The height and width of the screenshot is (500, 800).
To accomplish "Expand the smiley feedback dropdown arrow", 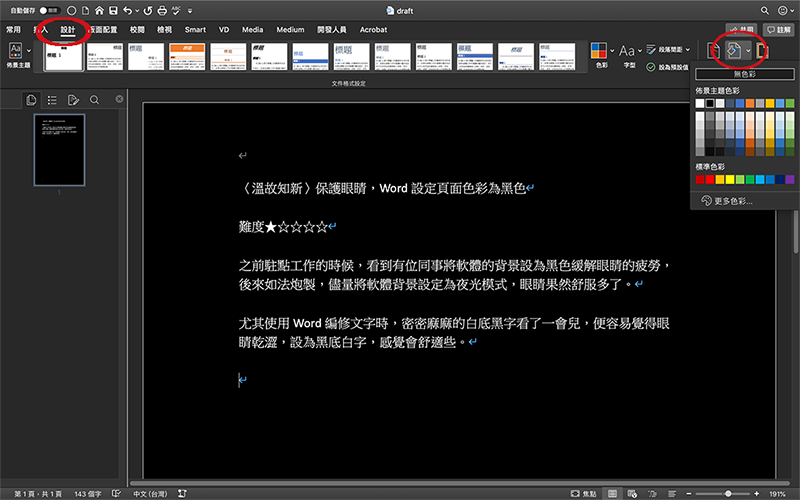I will pos(792,11).
